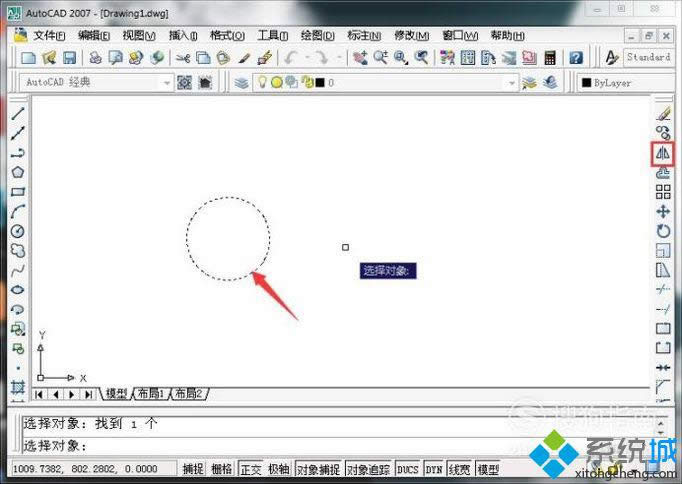Select the Spline tool
The image size is (682, 484).
pos(18,270)
